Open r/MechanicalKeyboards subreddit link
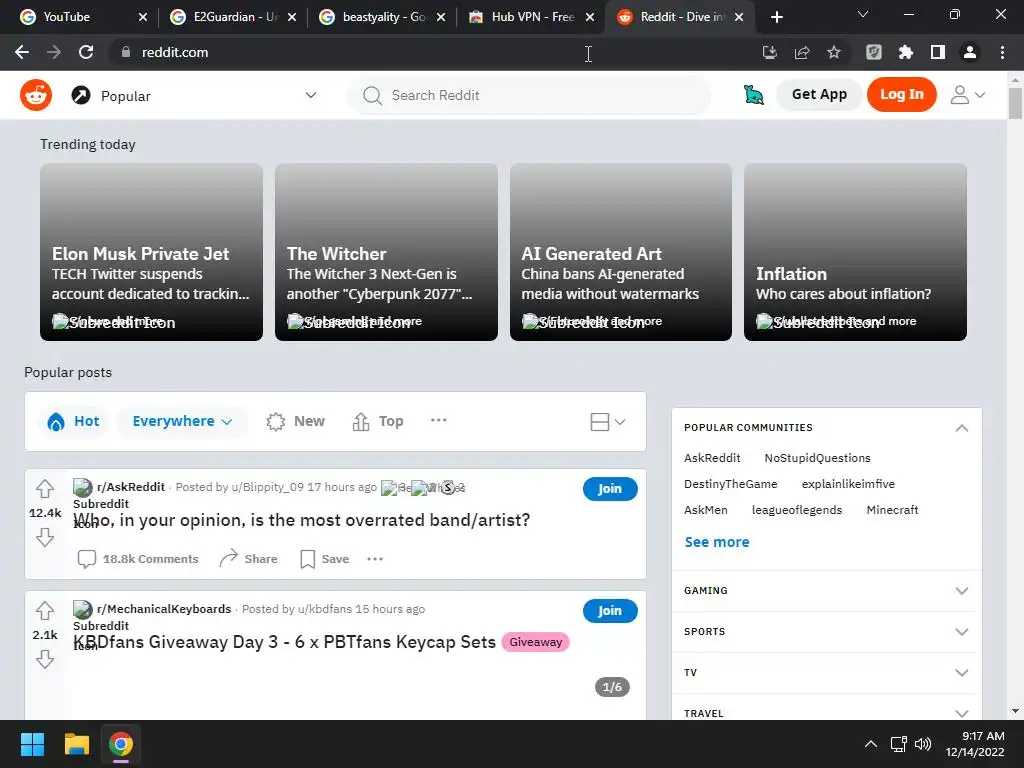Viewport: 1024px width, 768px height. pos(164,609)
